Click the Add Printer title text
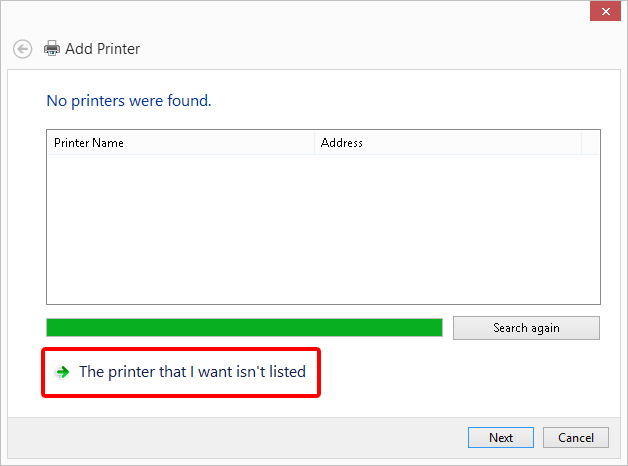This screenshot has height=466, width=628. tap(102, 48)
